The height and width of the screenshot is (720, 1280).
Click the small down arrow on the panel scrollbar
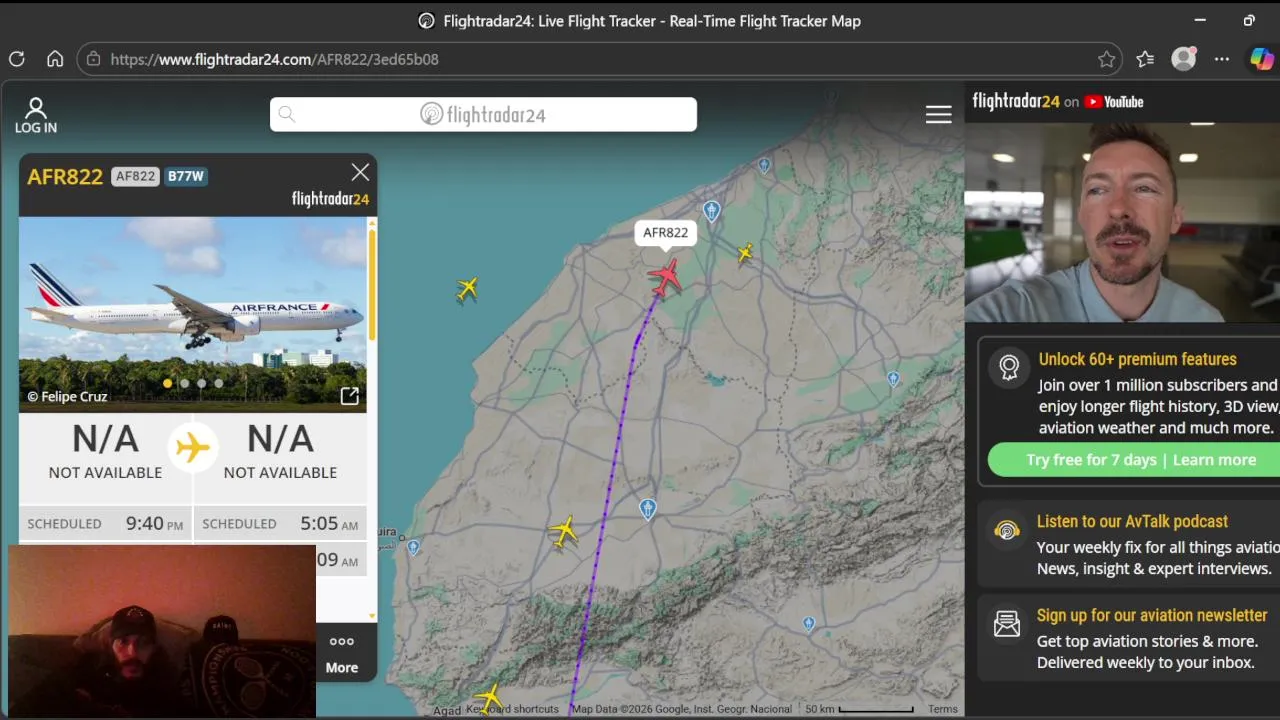click(x=373, y=616)
